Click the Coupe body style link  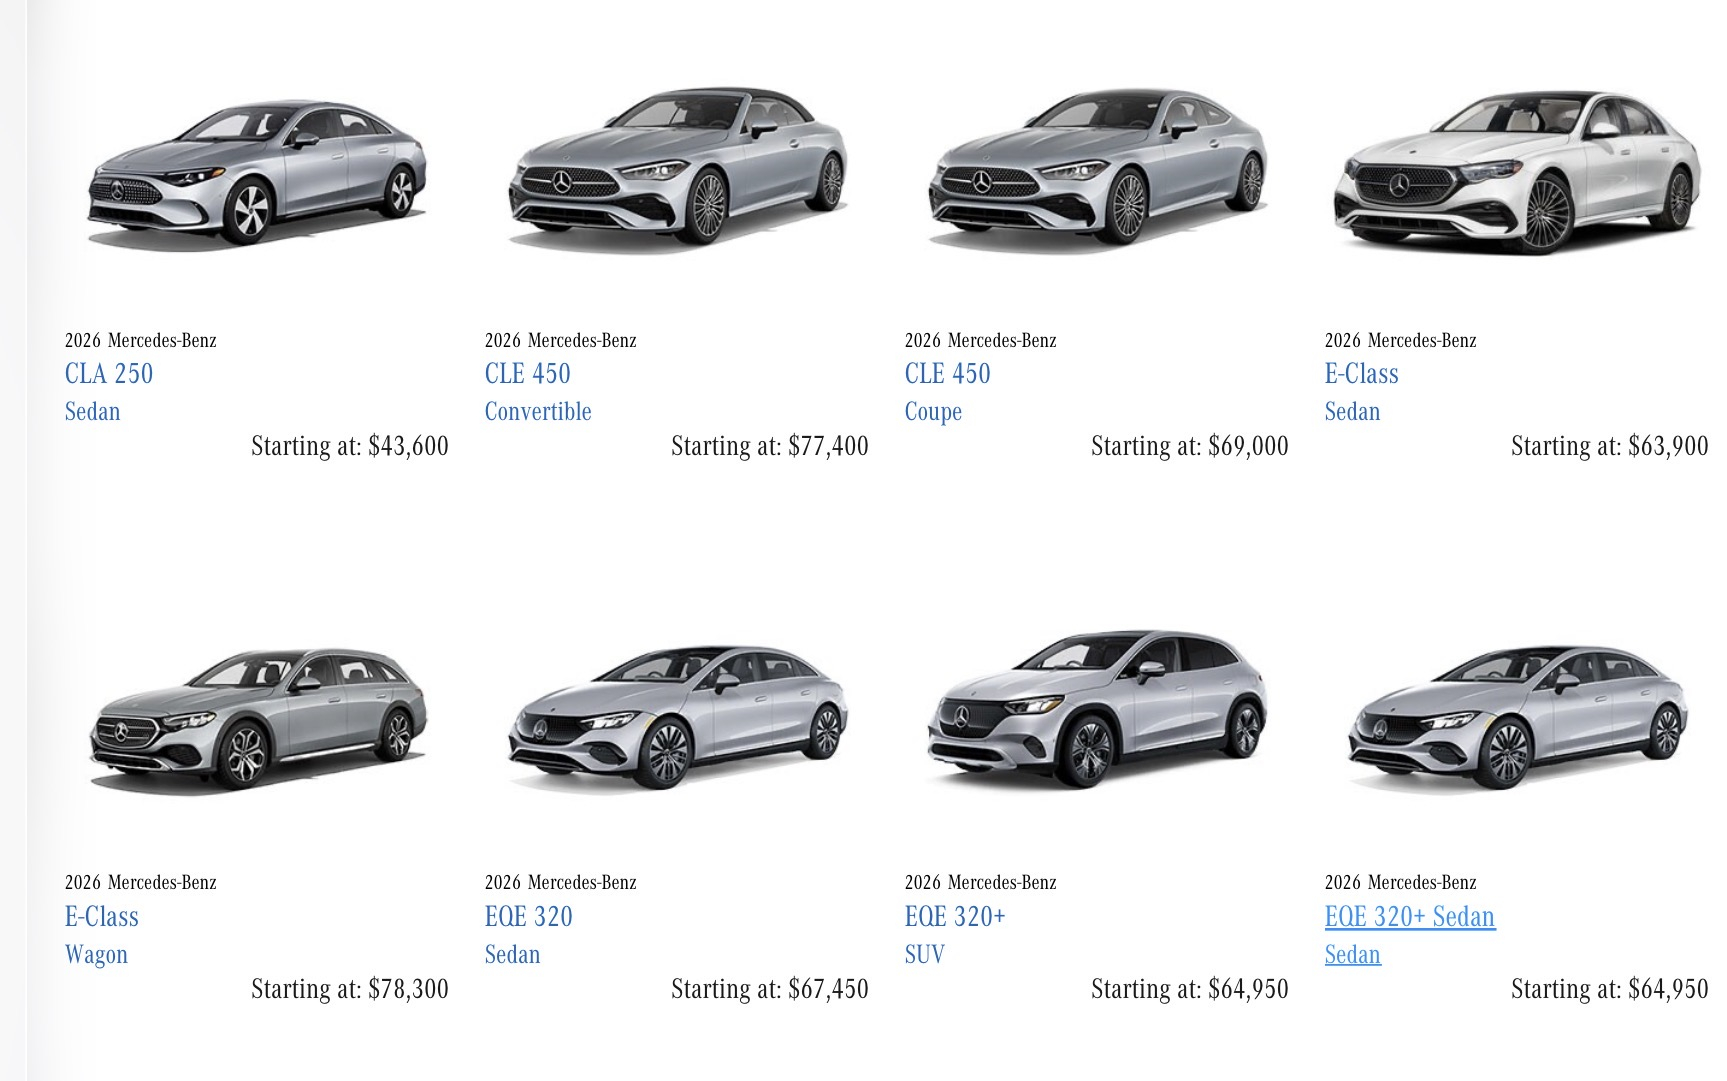coord(933,412)
